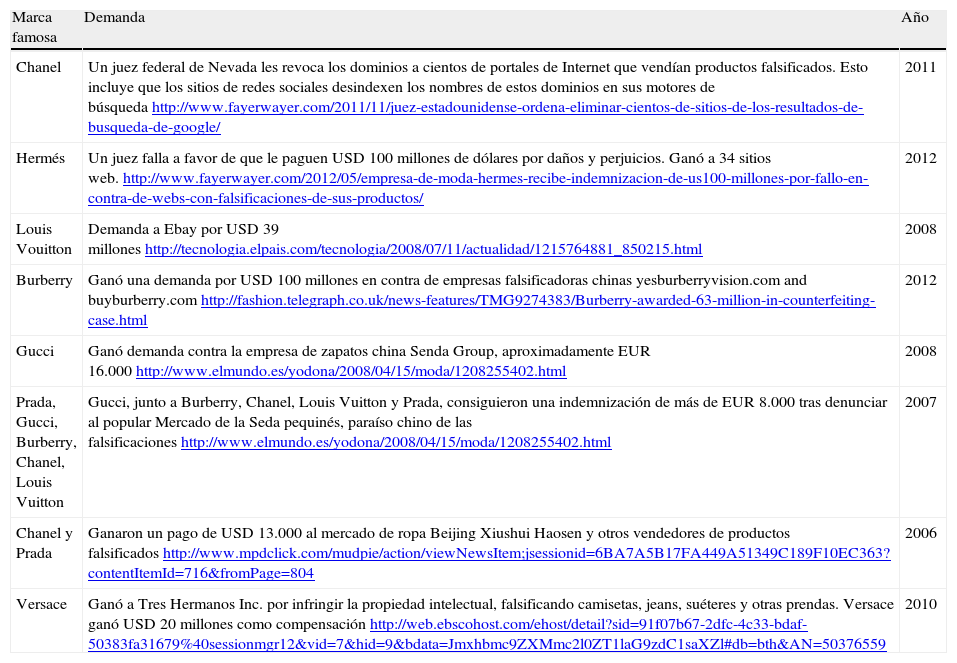Click the year 2011 in the Chanel row
Screen dimensions: 957x663
(x=920, y=67)
